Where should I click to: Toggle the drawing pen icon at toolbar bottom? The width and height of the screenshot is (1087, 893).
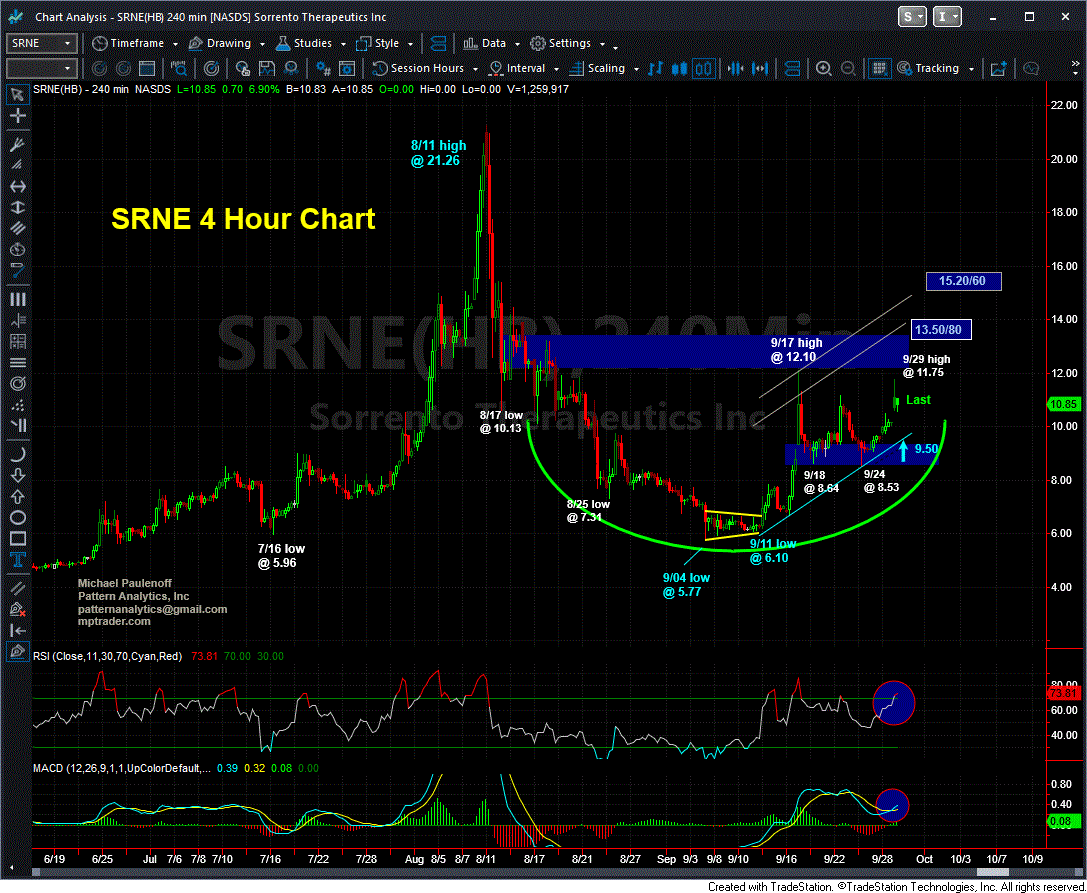(17, 652)
